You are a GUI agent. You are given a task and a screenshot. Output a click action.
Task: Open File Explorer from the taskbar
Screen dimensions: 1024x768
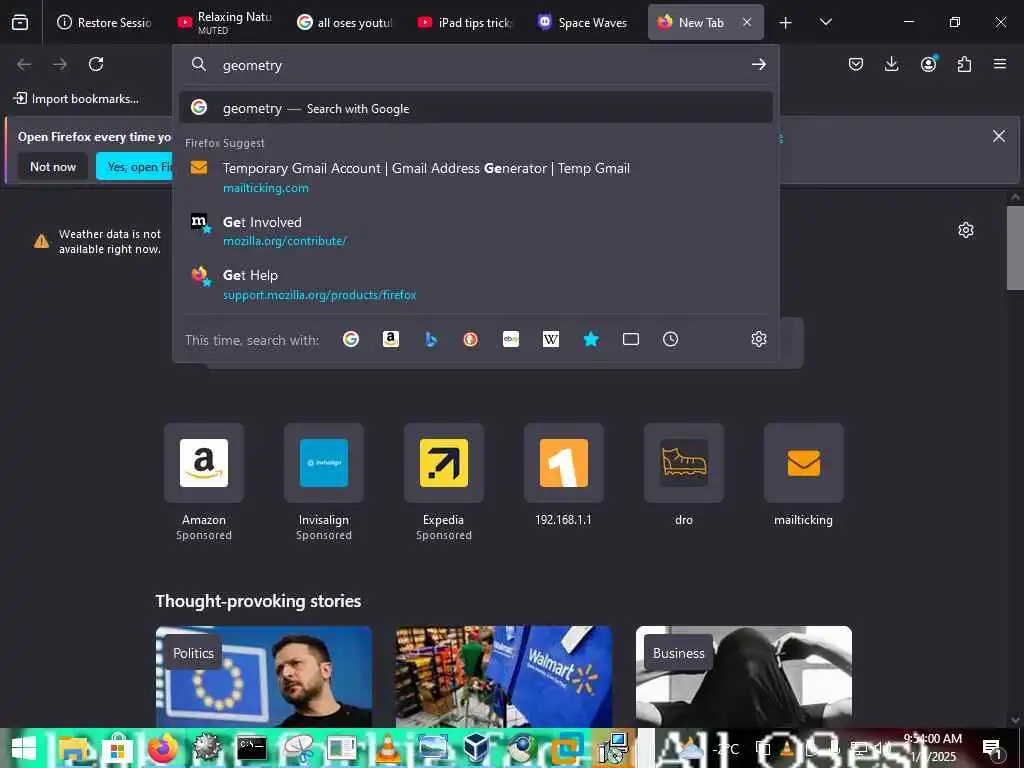click(73, 748)
